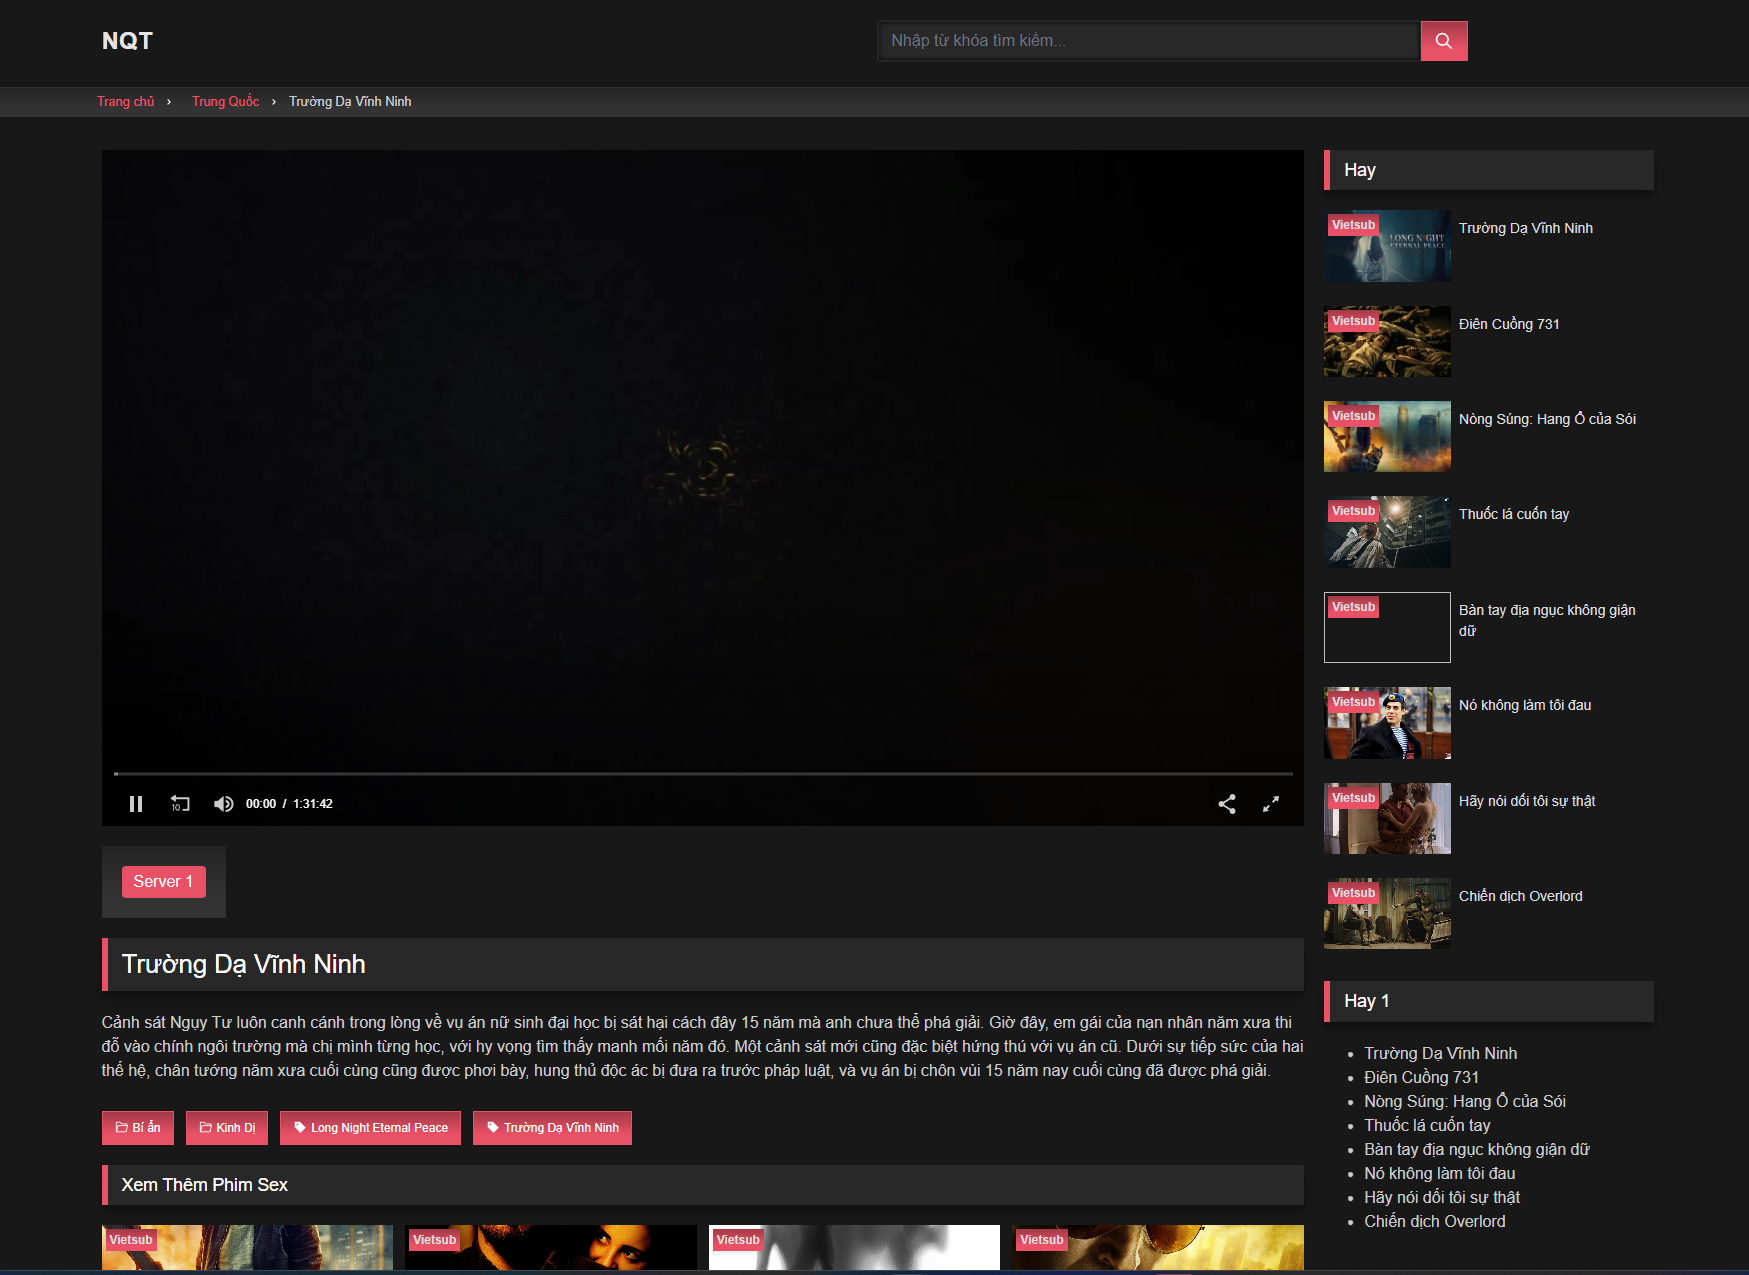Click the rewind 10 seconds icon
The image size is (1749, 1275).
click(x=180, y=804)
